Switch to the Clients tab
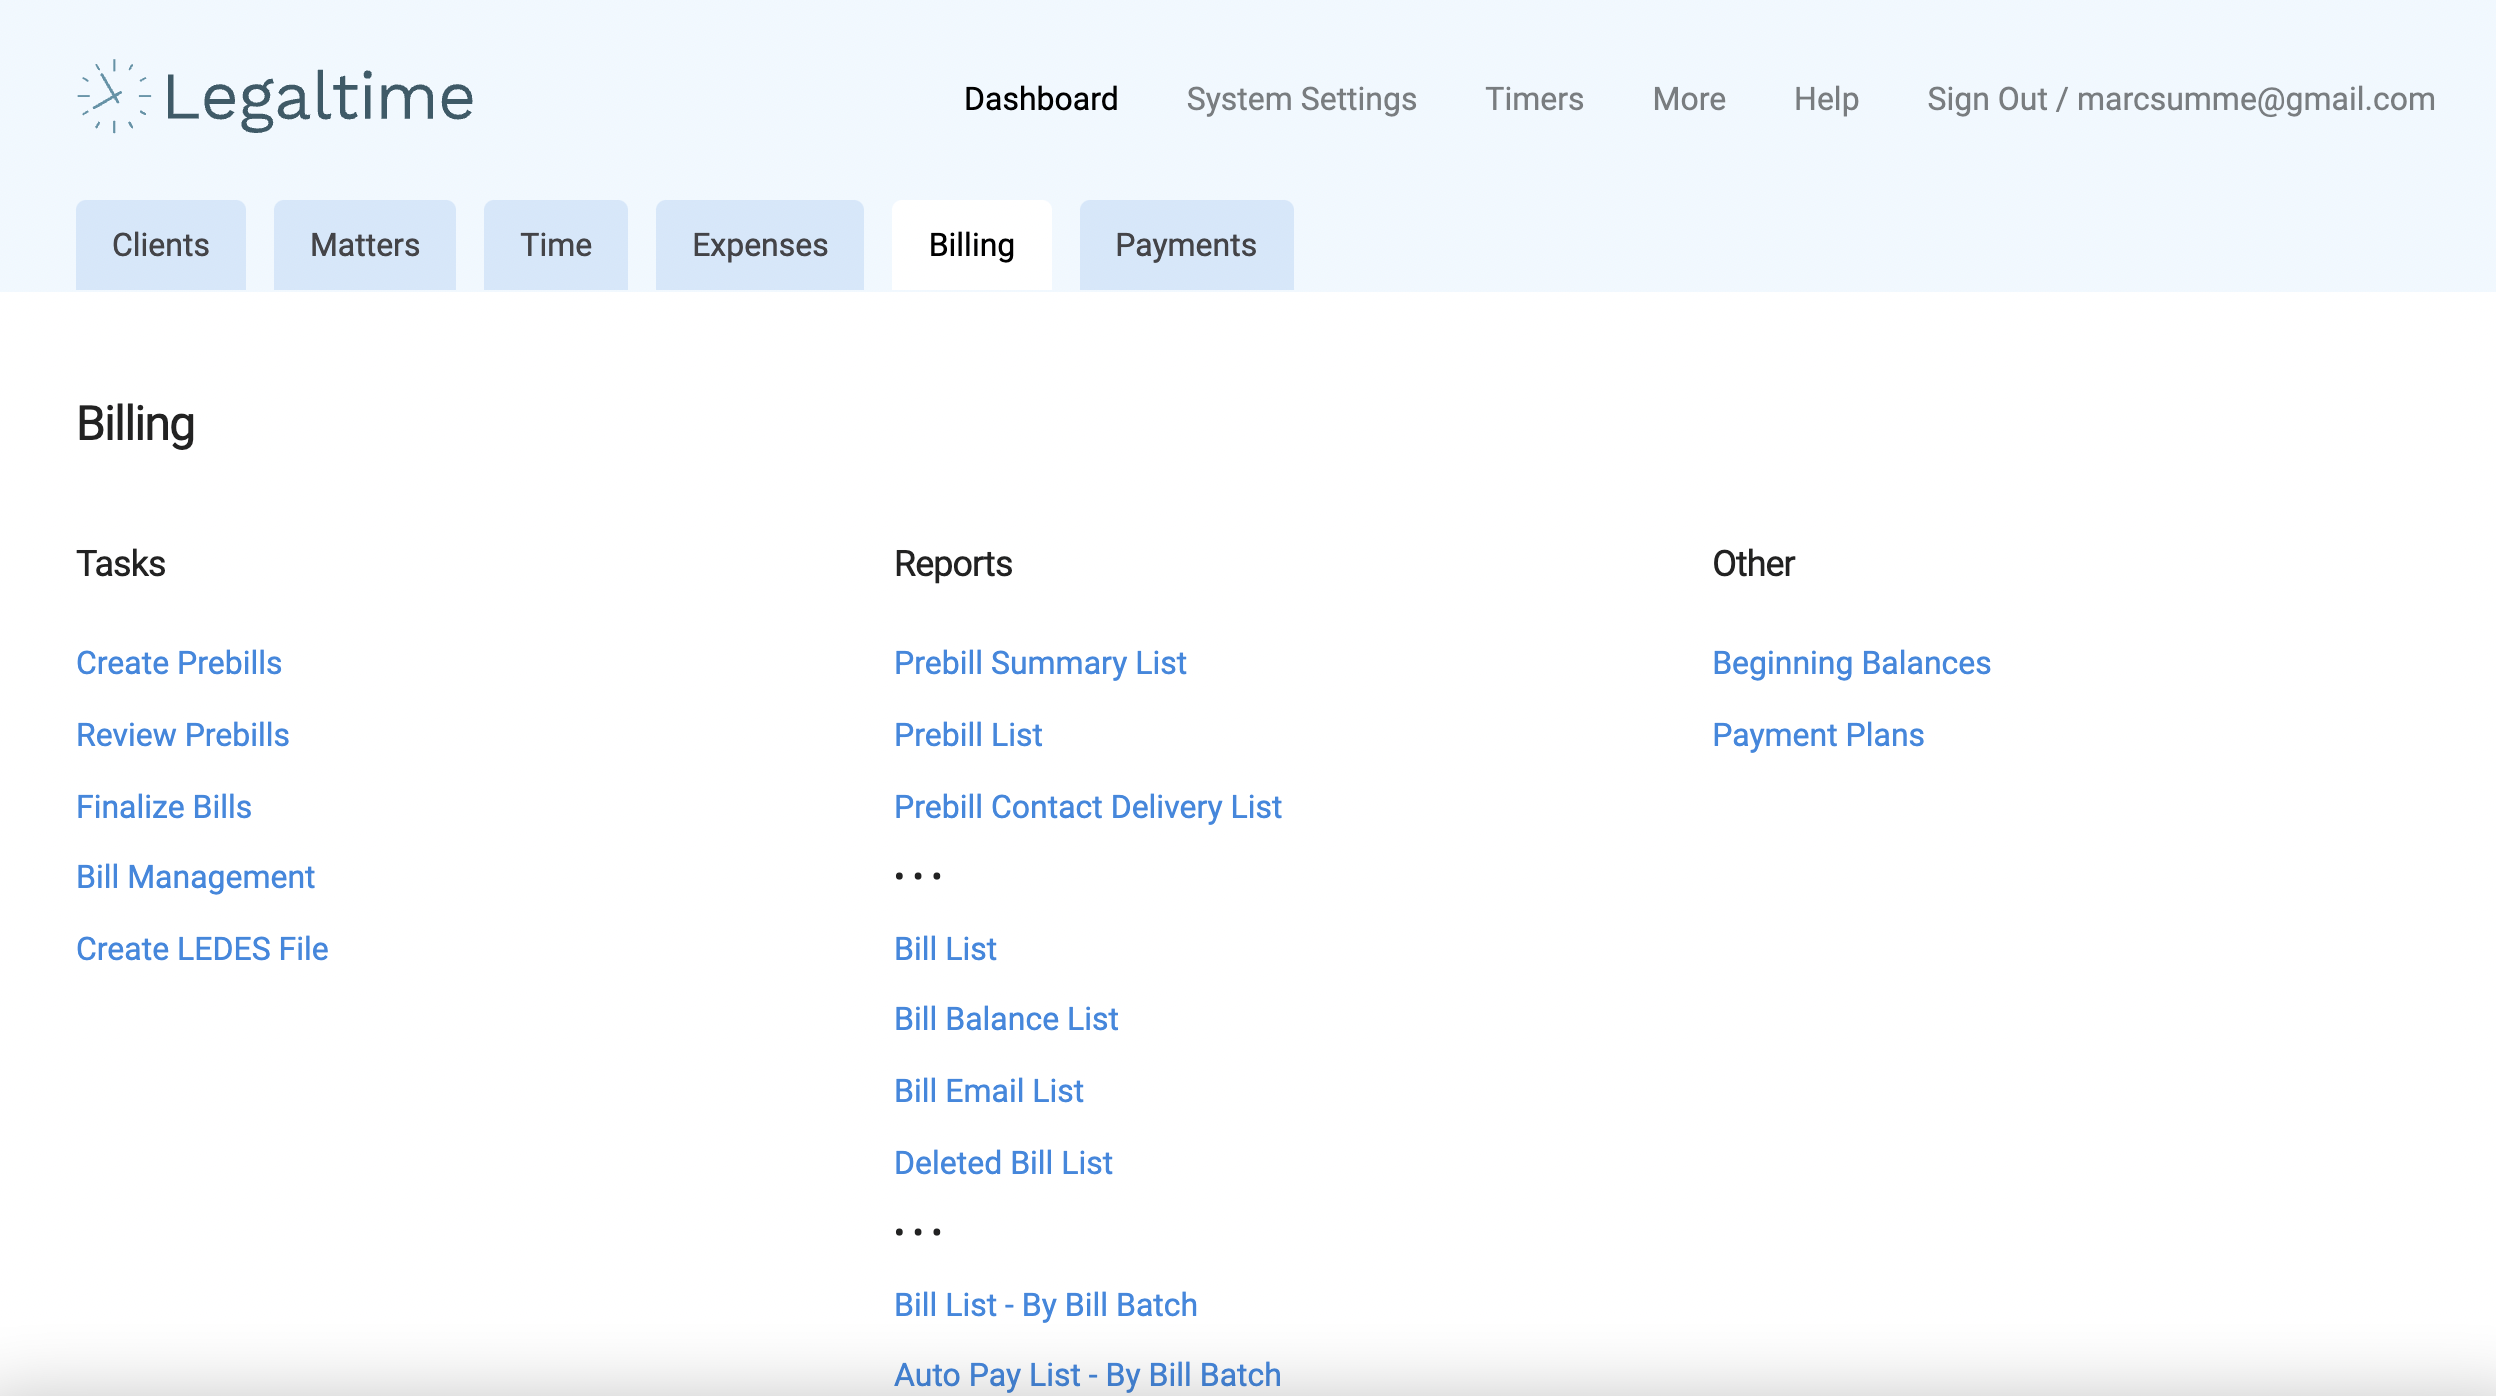This screenshot has height=1396, width=2496. click(160, 245)
